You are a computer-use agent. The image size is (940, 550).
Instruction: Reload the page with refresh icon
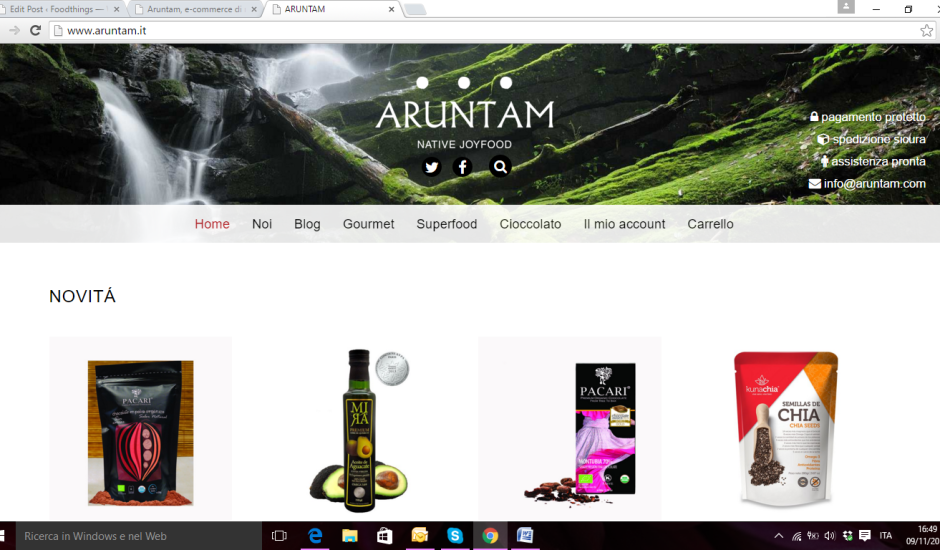pyautogui.click(x=35, y=31)
